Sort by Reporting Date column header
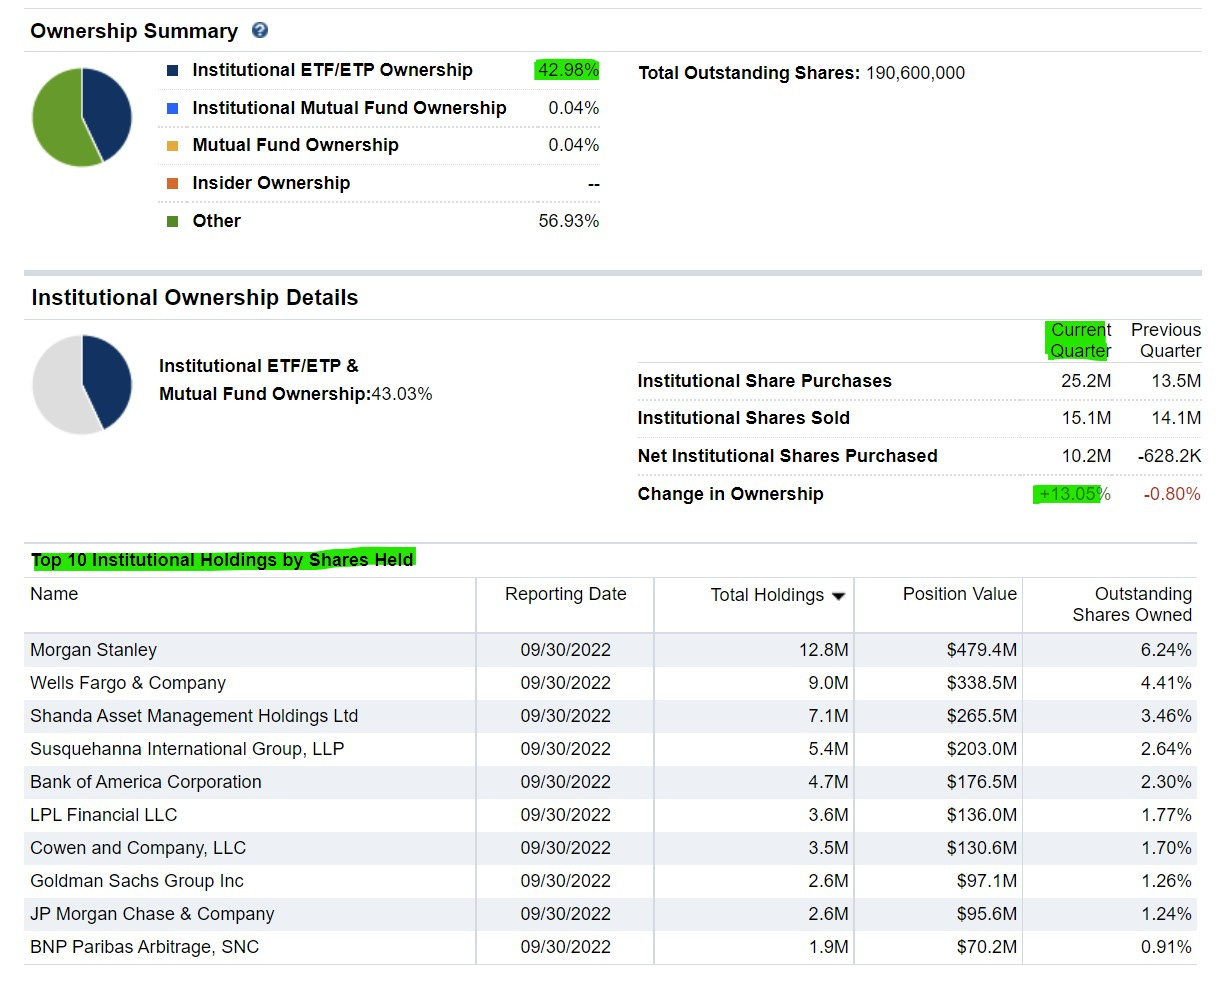The width and height of the screenshot is (1231, 981). coord(565,594)
